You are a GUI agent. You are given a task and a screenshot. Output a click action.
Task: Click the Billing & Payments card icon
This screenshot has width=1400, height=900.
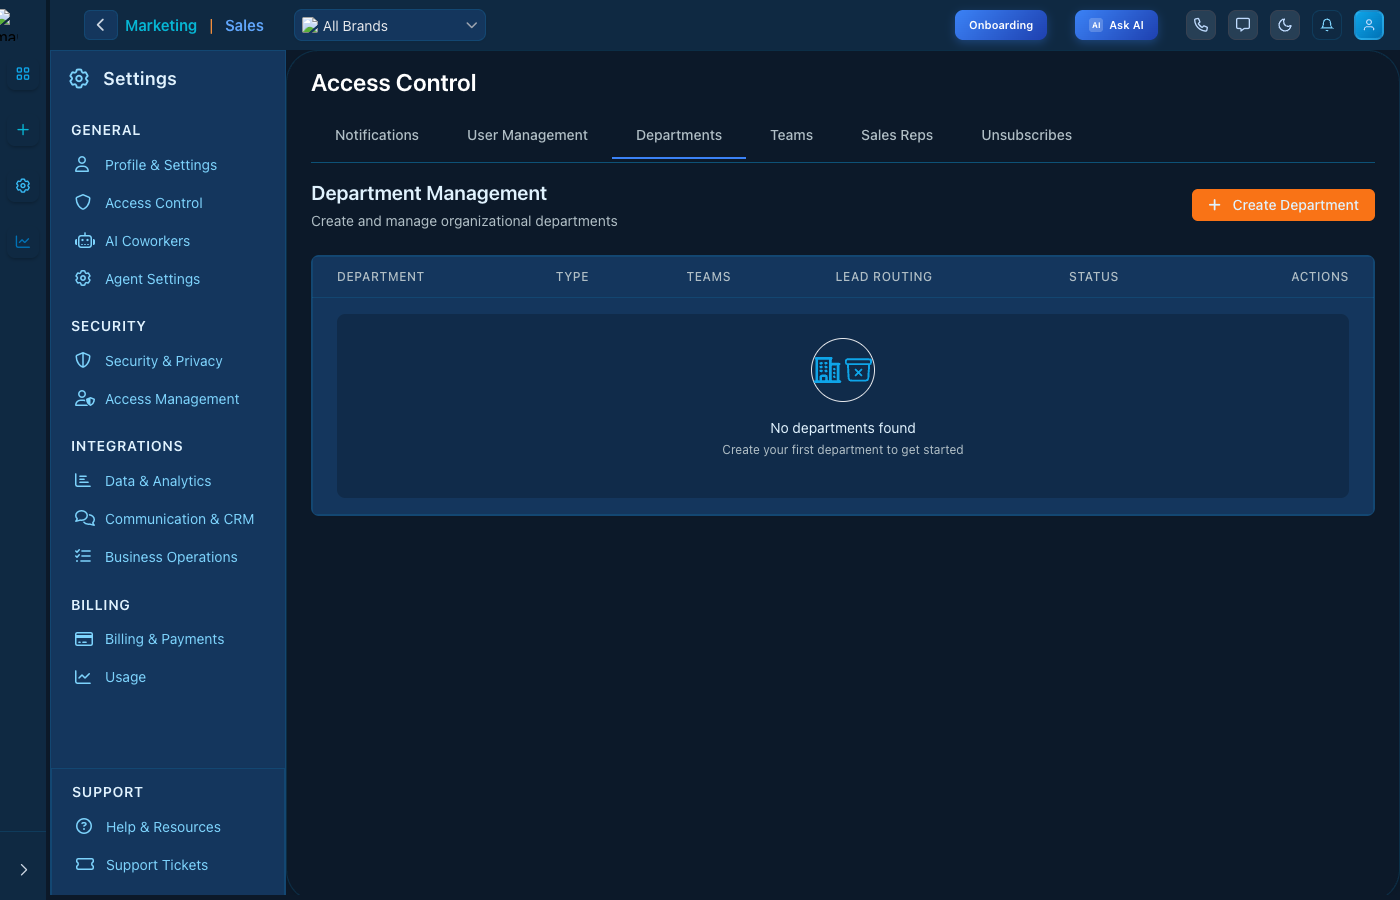tap(84, 638)
